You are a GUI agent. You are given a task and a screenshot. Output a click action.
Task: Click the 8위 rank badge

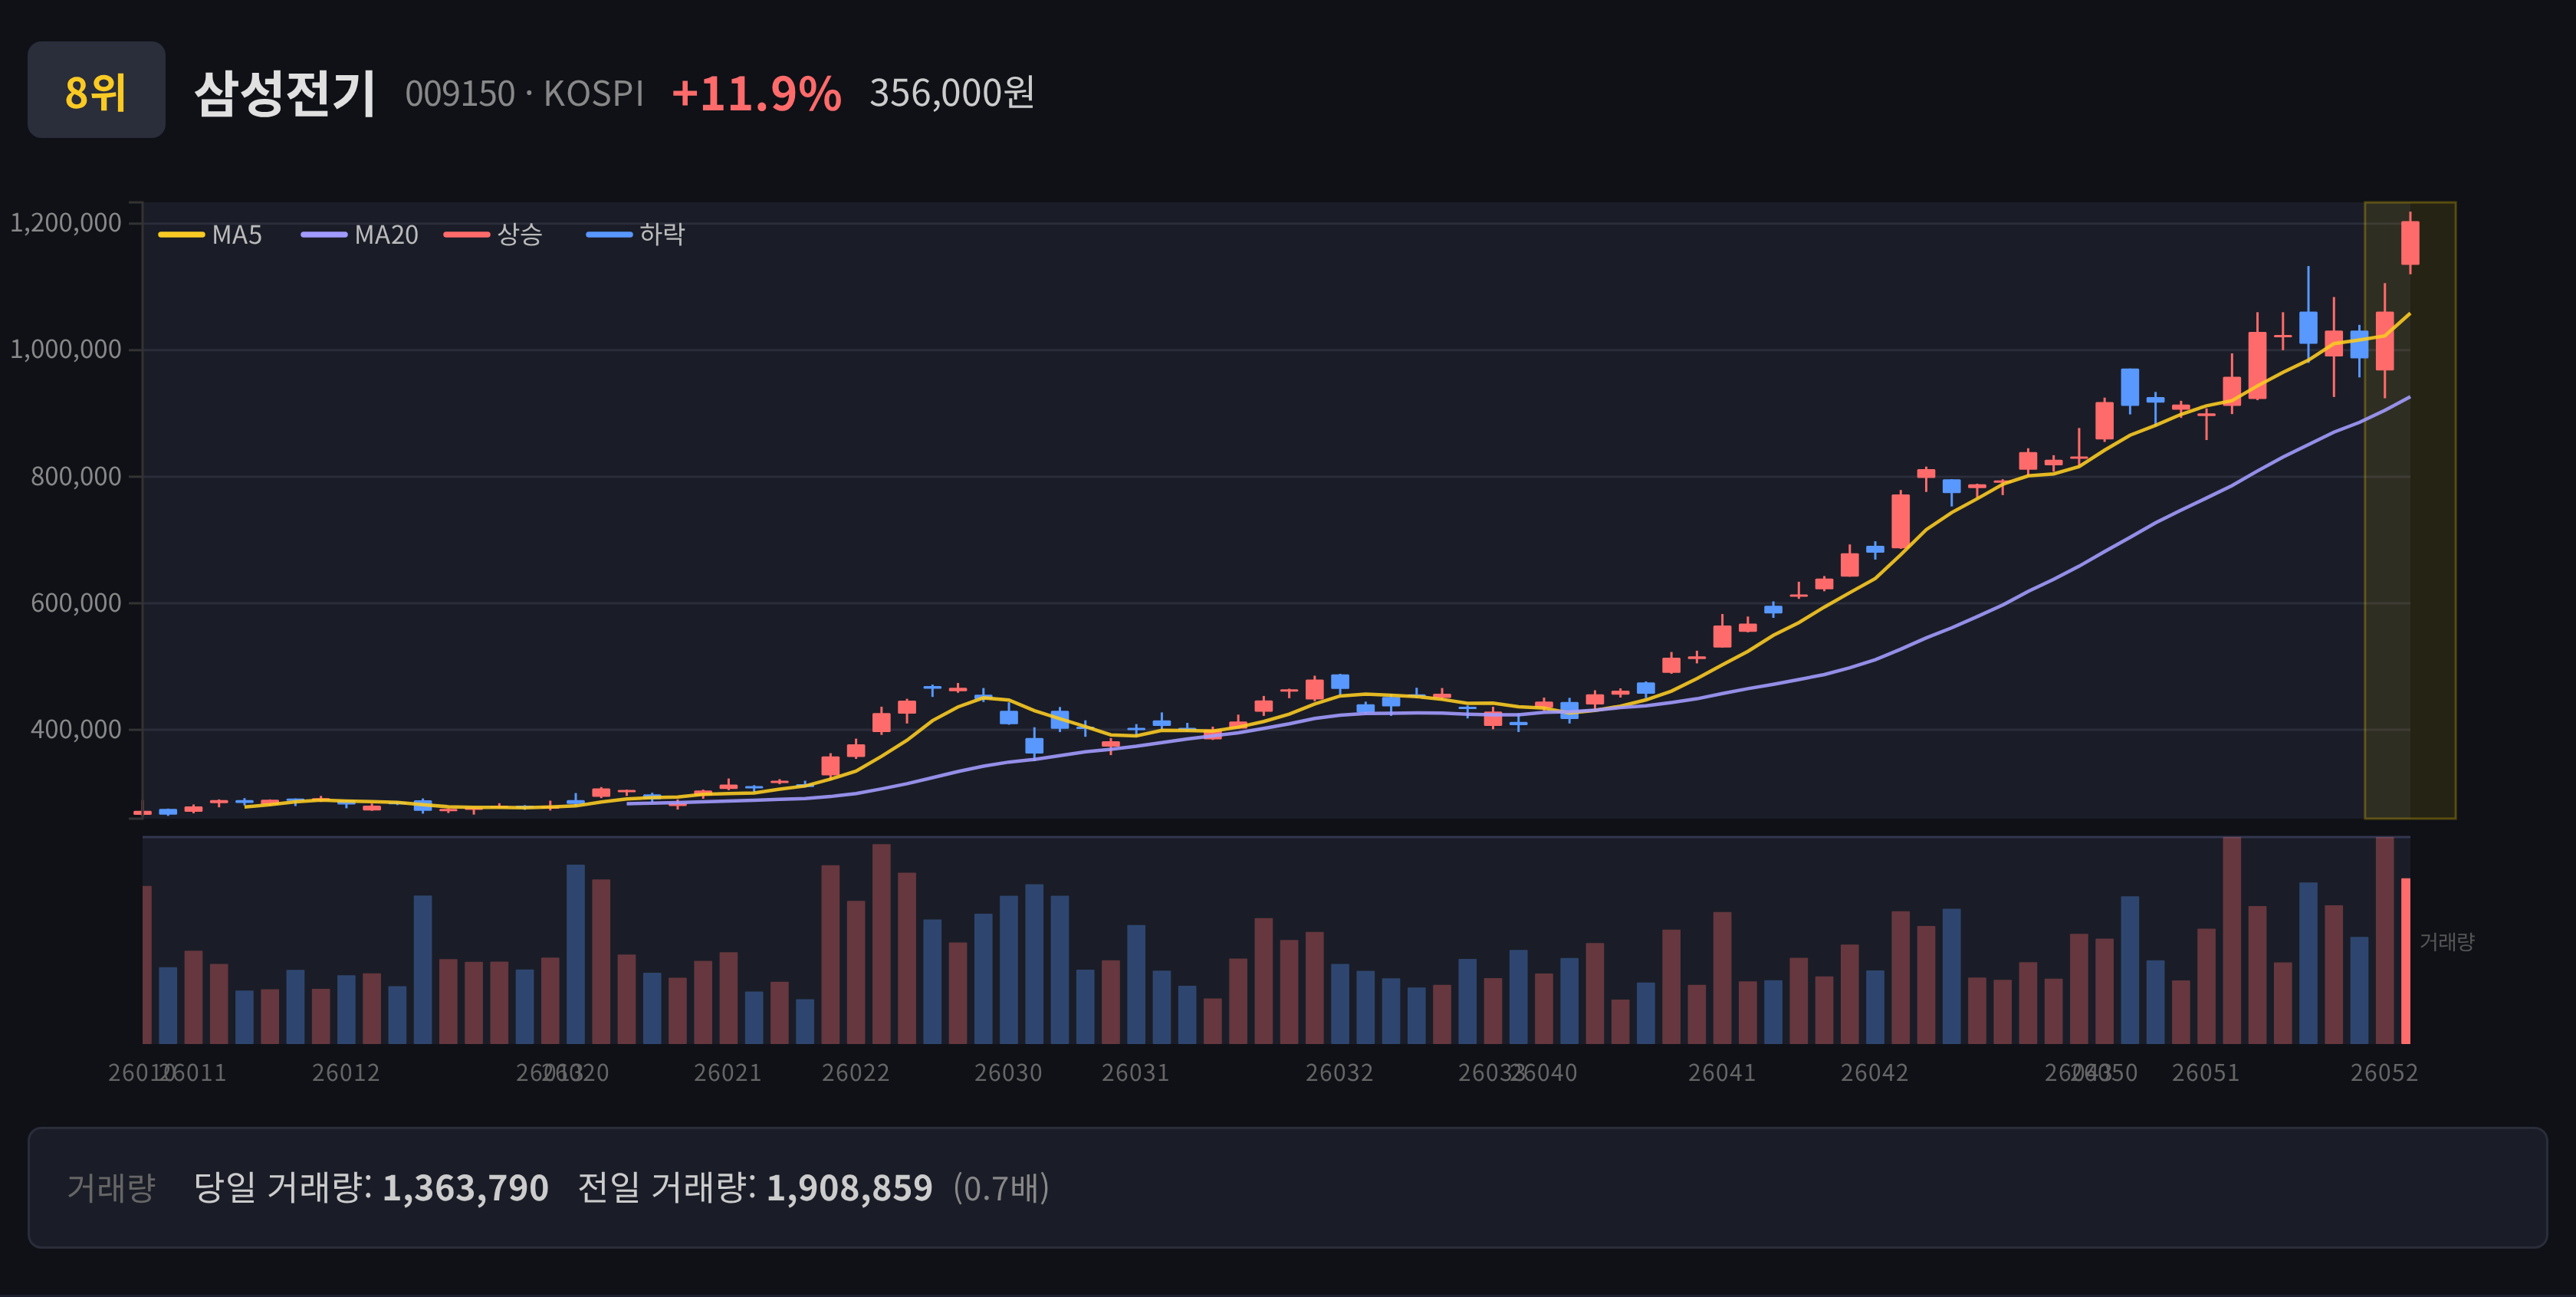point(96,90)
